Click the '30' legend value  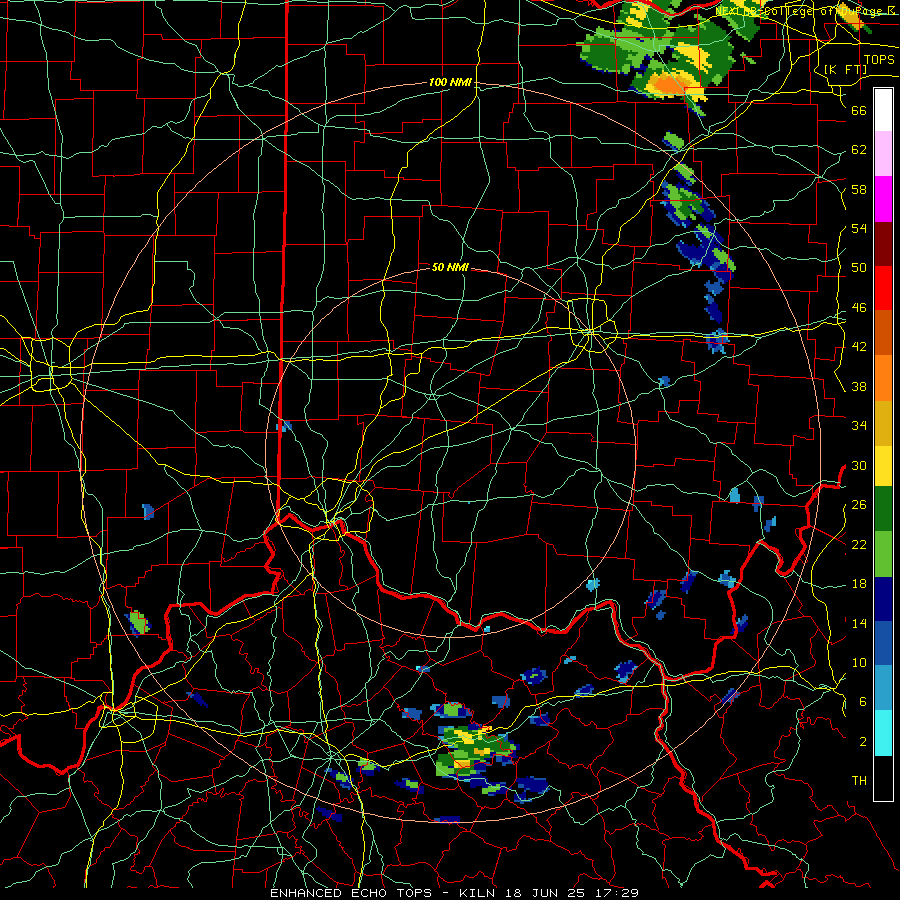(x=859, y=465)
